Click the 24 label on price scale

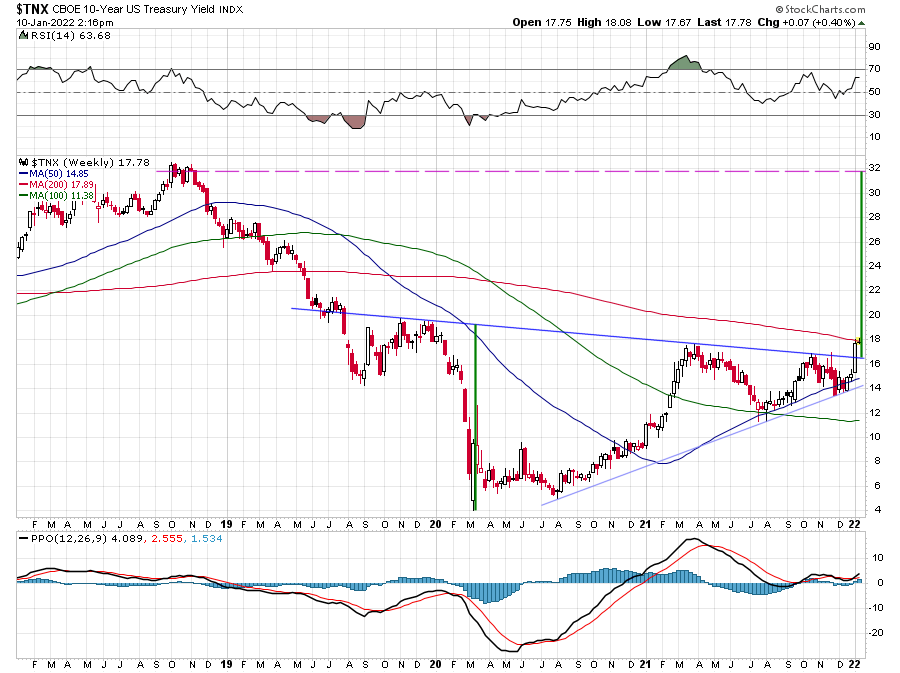point(874,266)
